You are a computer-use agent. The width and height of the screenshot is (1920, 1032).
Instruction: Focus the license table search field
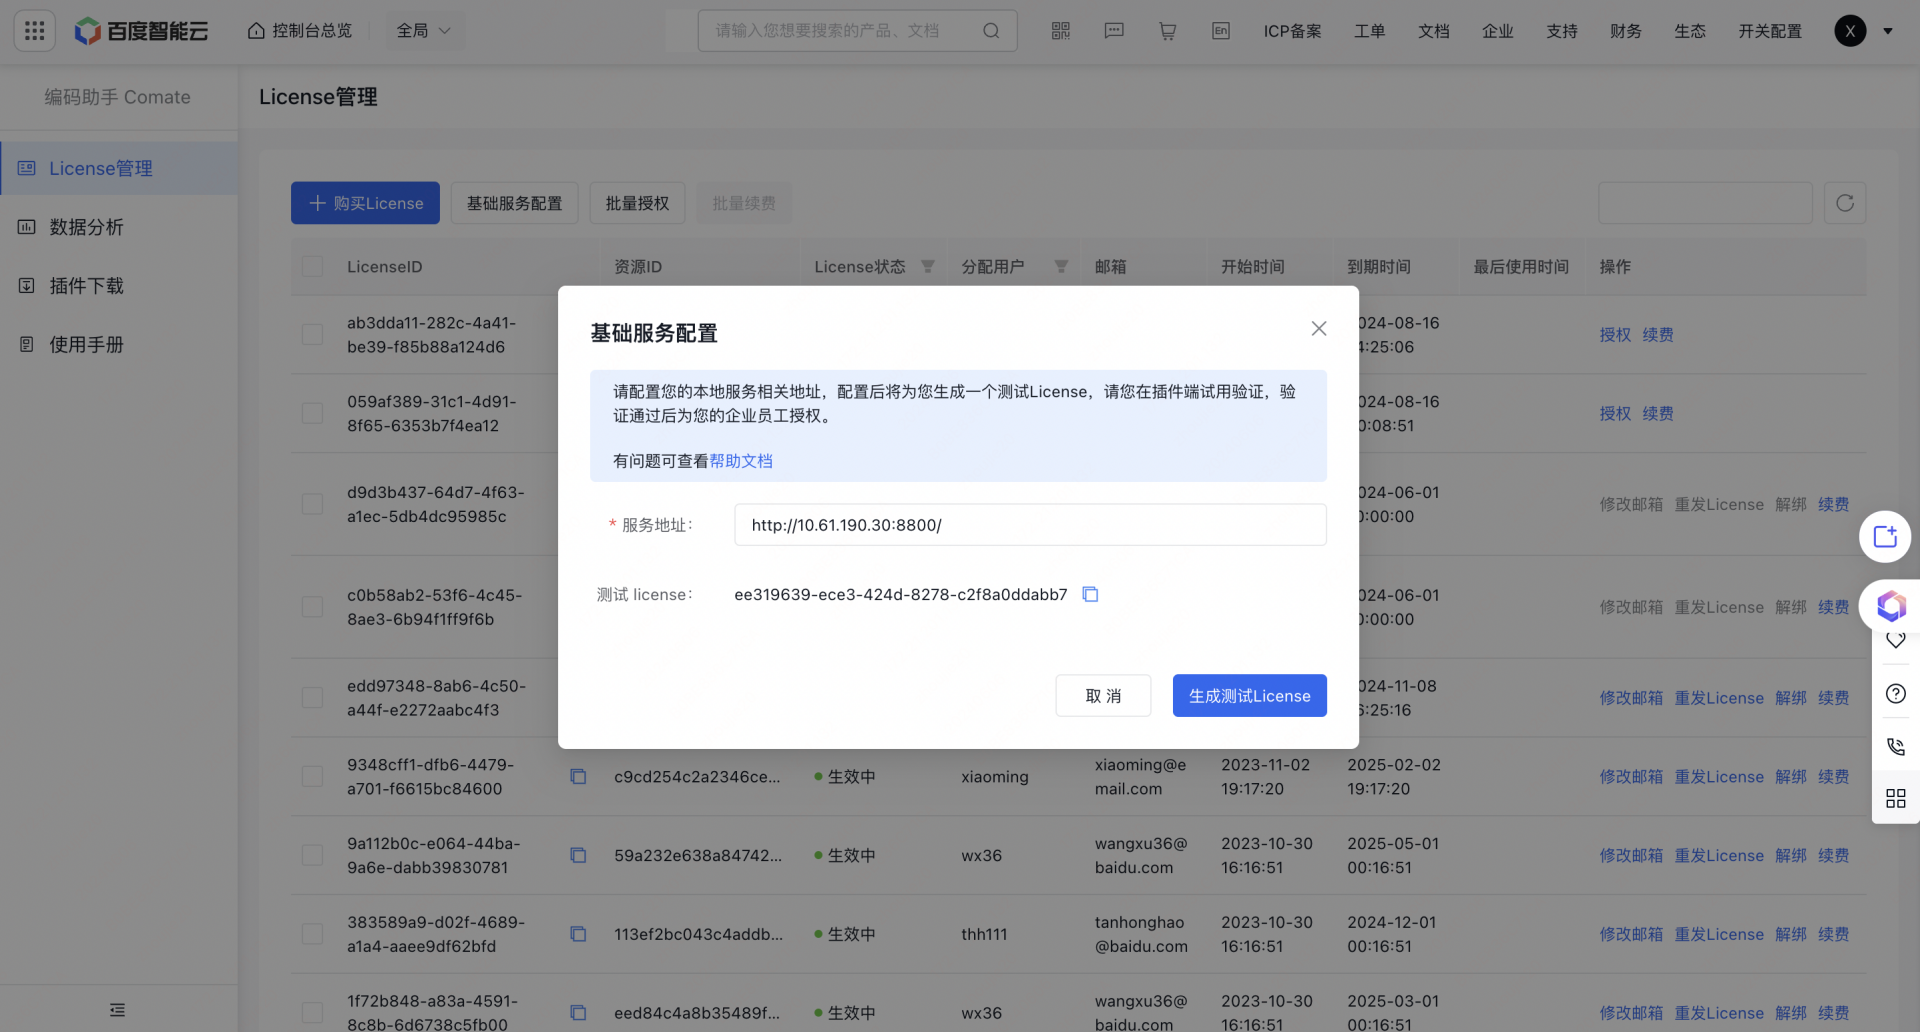(1705, 203)
